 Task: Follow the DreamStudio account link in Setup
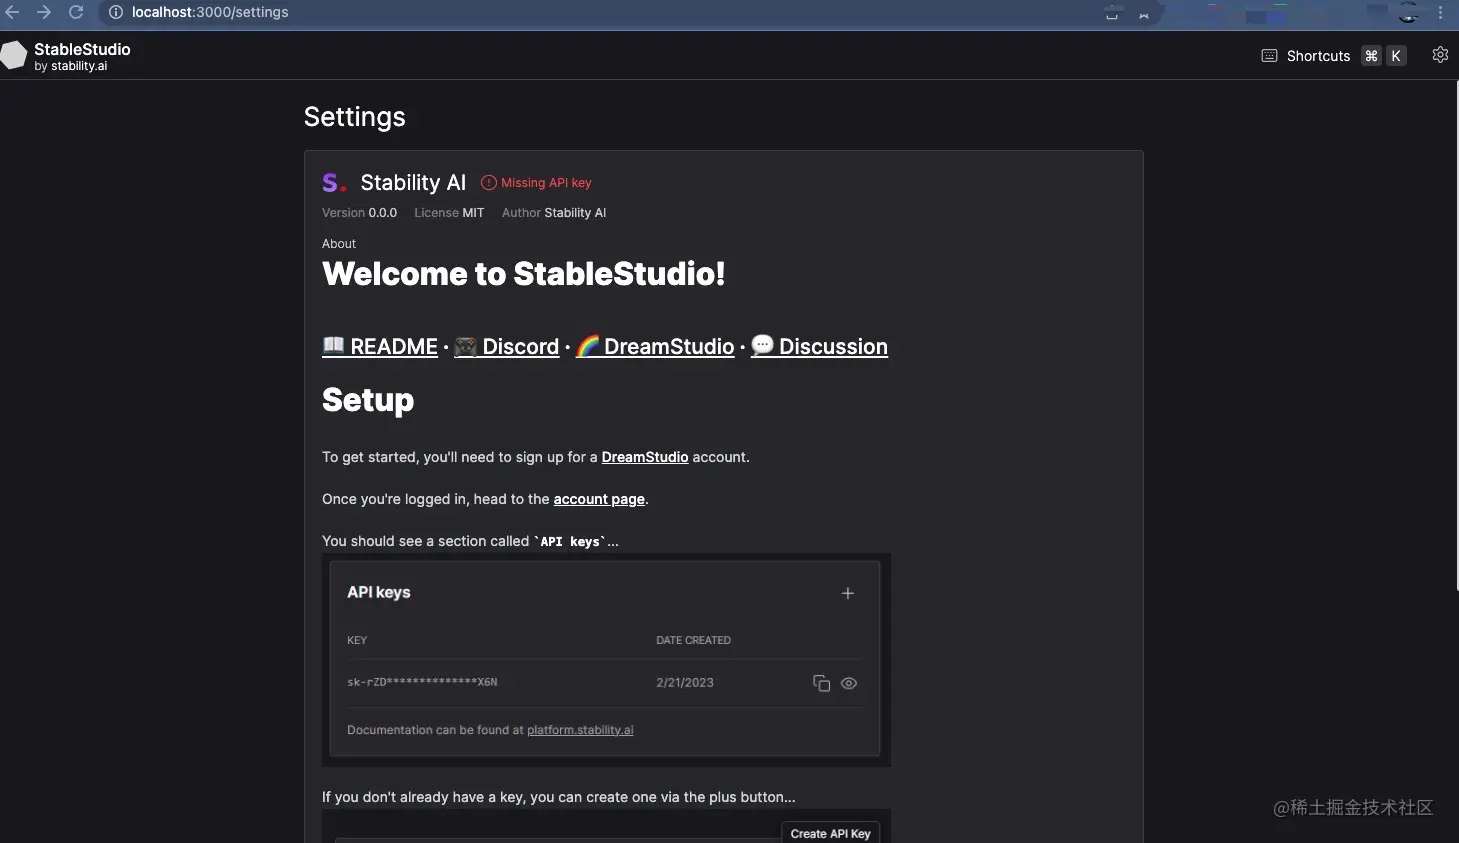(x=645, y=457)
